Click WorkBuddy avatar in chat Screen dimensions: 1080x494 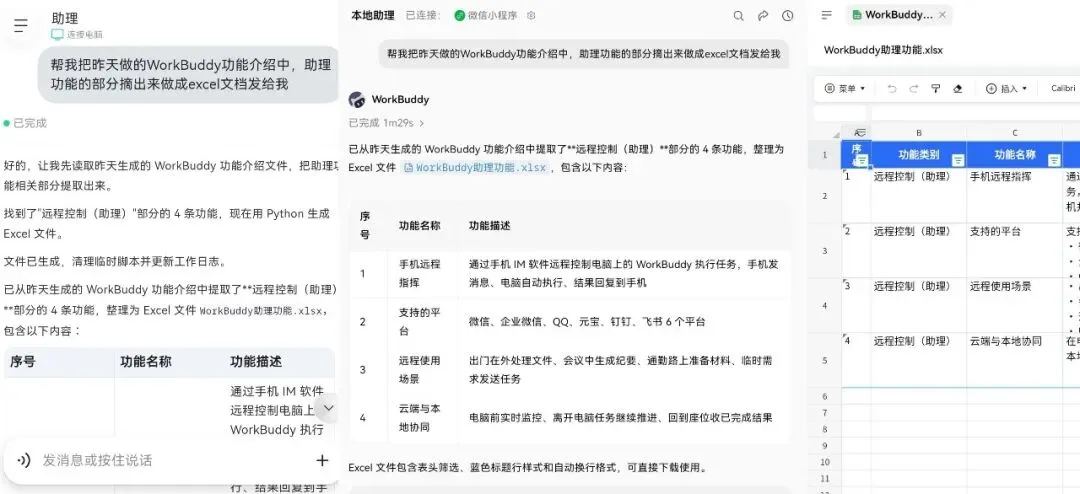(x=357, y=99)
